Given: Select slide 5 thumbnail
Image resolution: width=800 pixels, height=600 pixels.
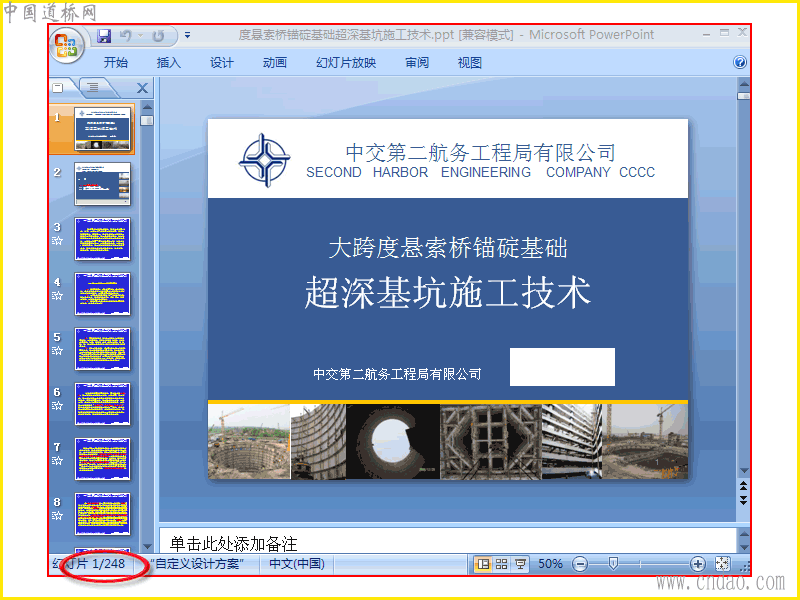Looking at the screenshot, I should tap(102, 349).
